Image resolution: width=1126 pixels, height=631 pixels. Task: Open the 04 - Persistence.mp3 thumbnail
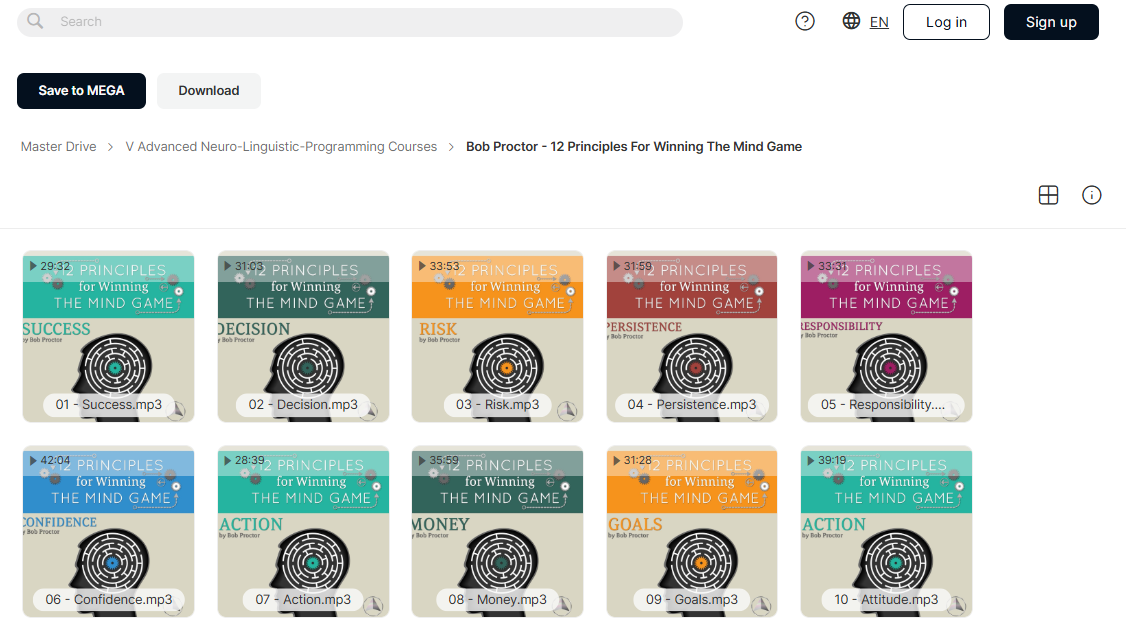[x=692, y=337]
